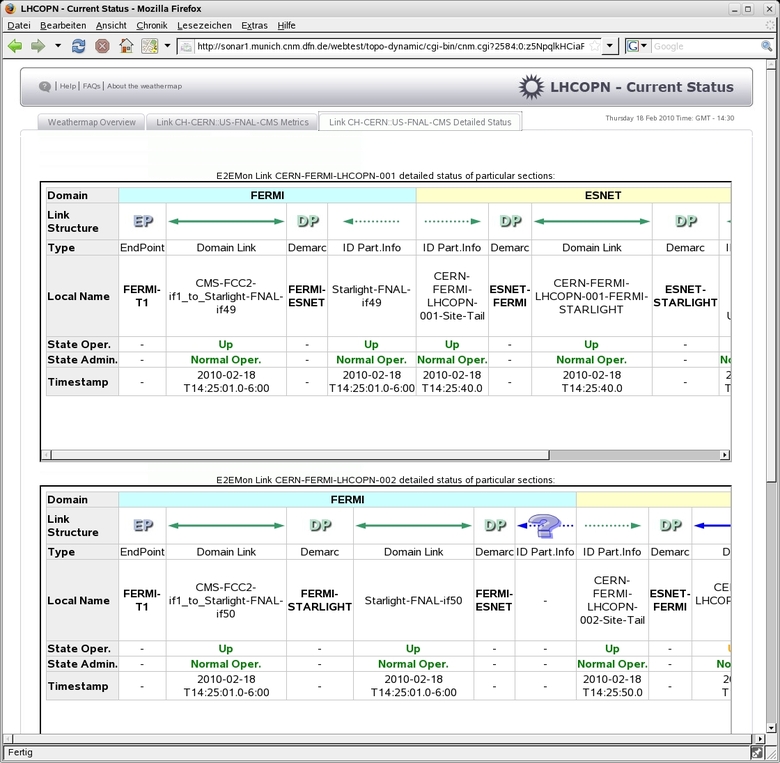
Task: Open the Extras menu
Action: 254,25
